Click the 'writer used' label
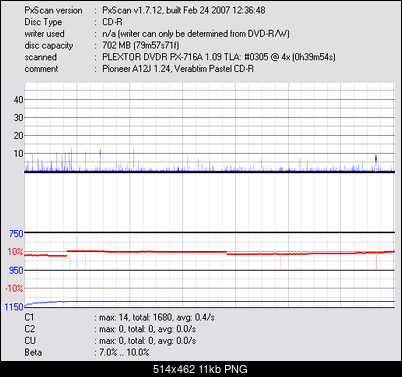 coord(44,34)
